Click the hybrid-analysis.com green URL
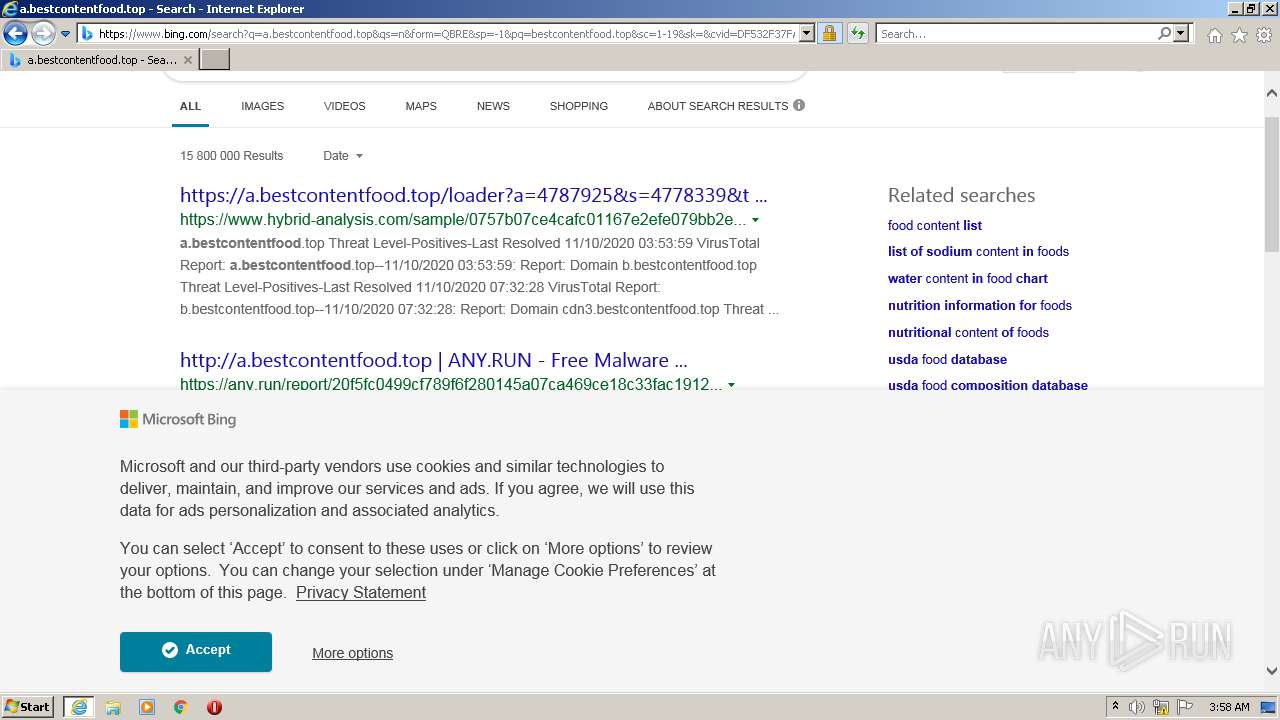The width and height of the screenshot is (1280, 720). pos(463,220)
